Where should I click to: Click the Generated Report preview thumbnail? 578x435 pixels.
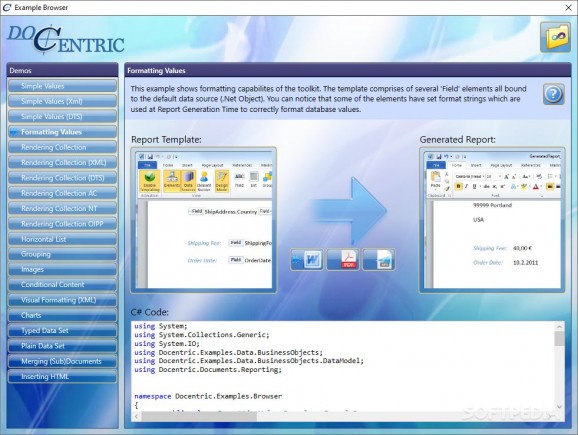coord(492,220)
